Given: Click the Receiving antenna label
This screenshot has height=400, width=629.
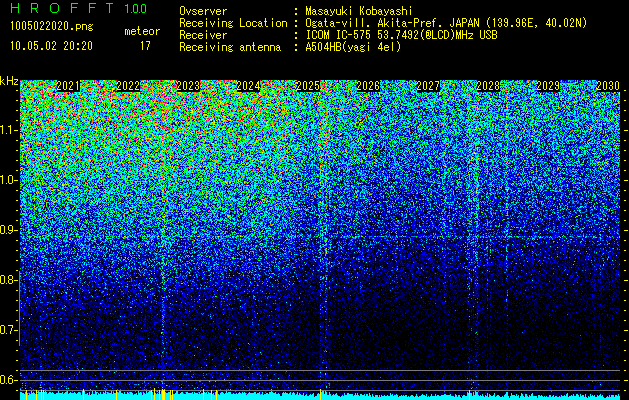Looking at the screenshot, I should pos(230,47).
